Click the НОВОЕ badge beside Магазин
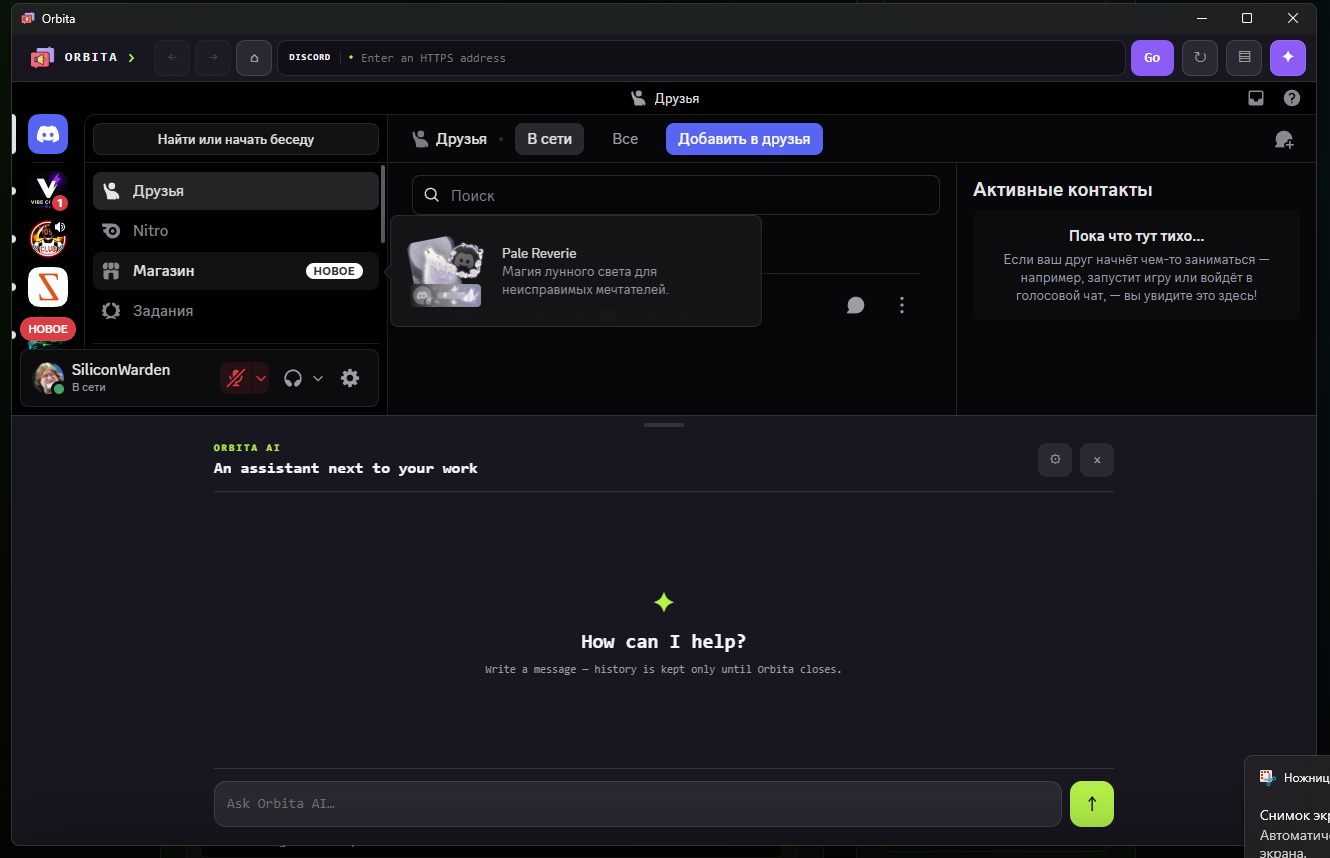This screenshot has height=858, width=1330. click(334, 271)
